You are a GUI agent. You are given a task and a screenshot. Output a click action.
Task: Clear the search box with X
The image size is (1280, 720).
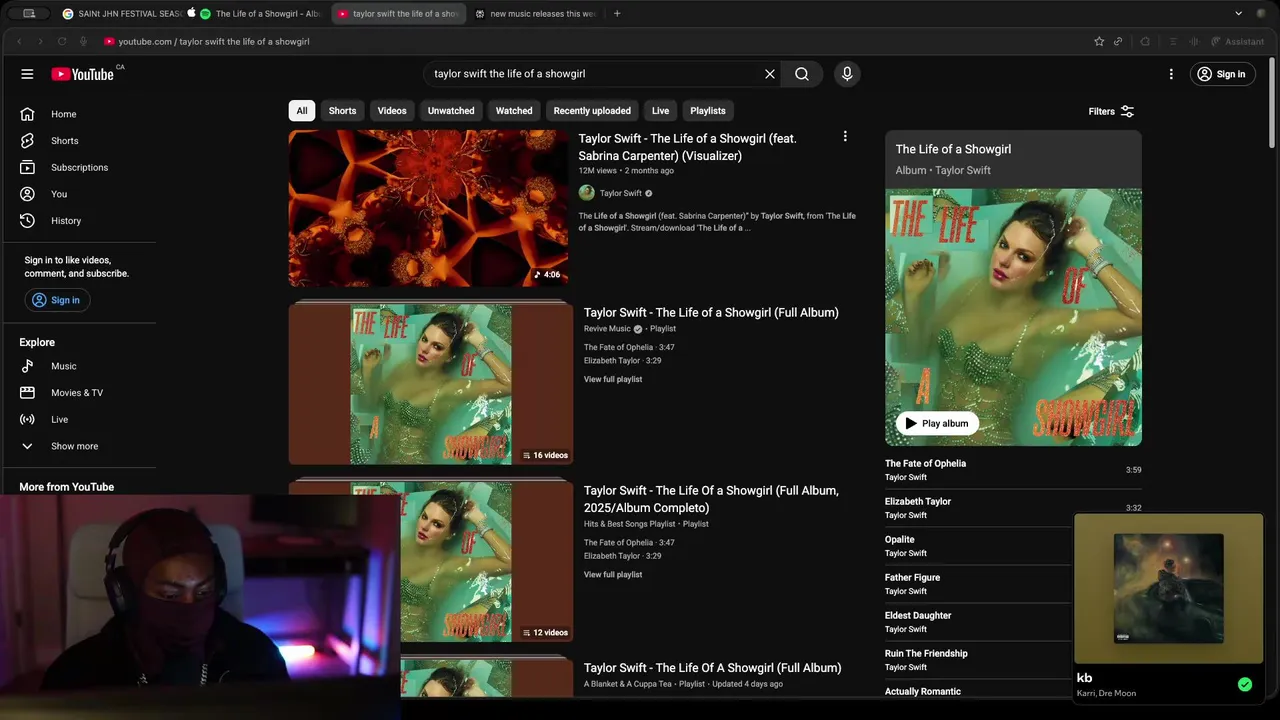770,74
